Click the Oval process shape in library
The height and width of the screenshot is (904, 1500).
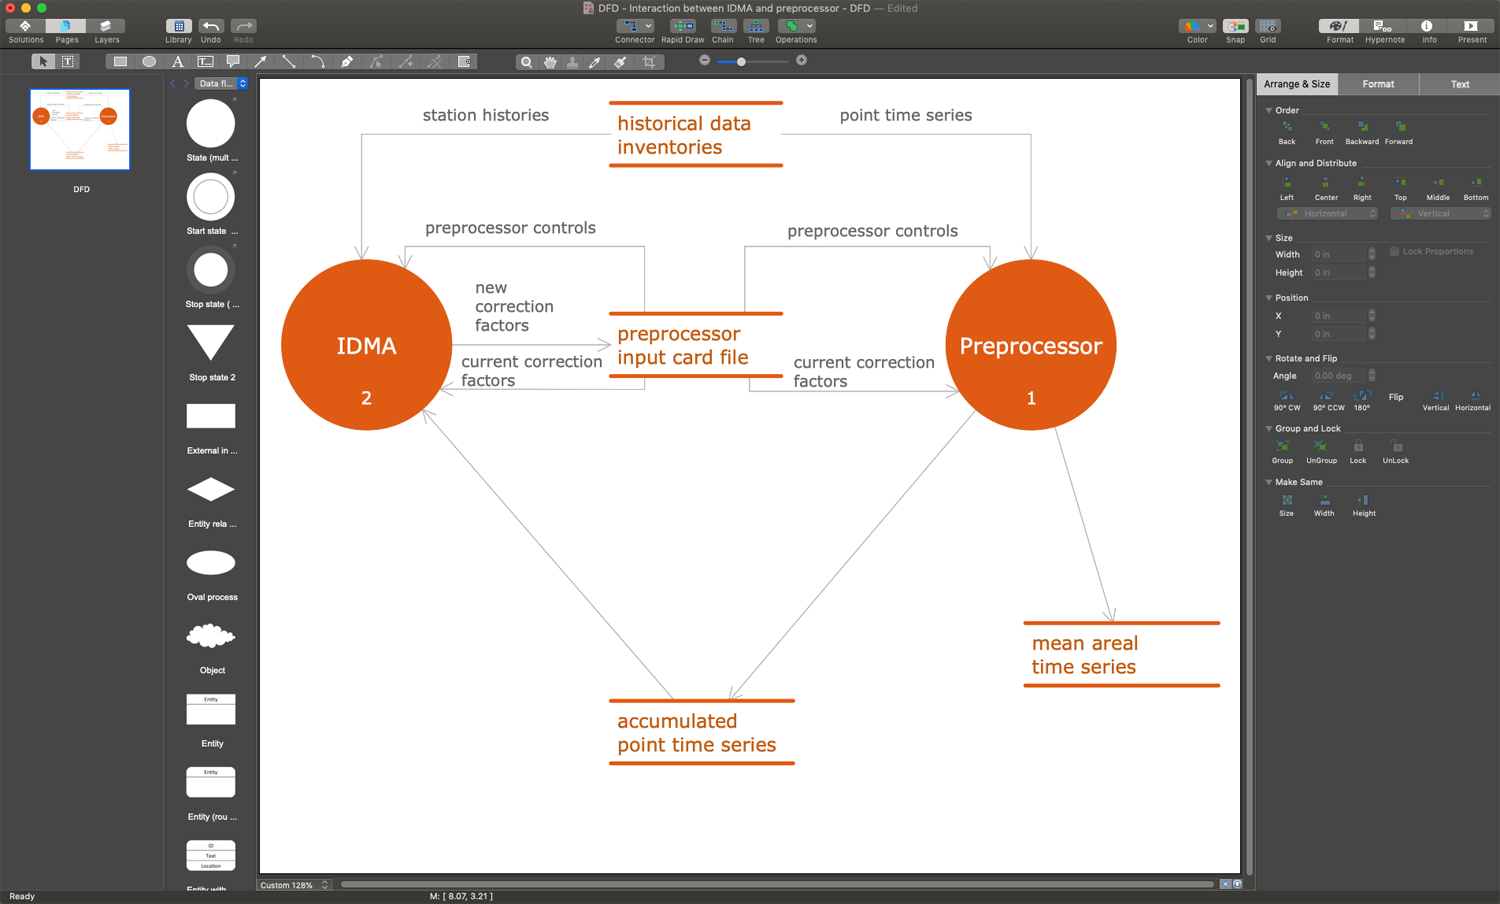(211, 564)
